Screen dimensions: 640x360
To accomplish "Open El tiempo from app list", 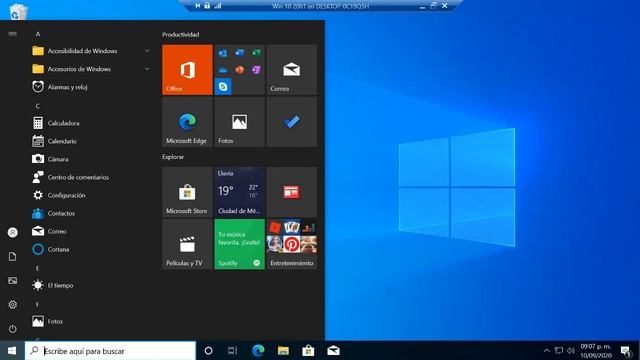I will pos(92,285).
